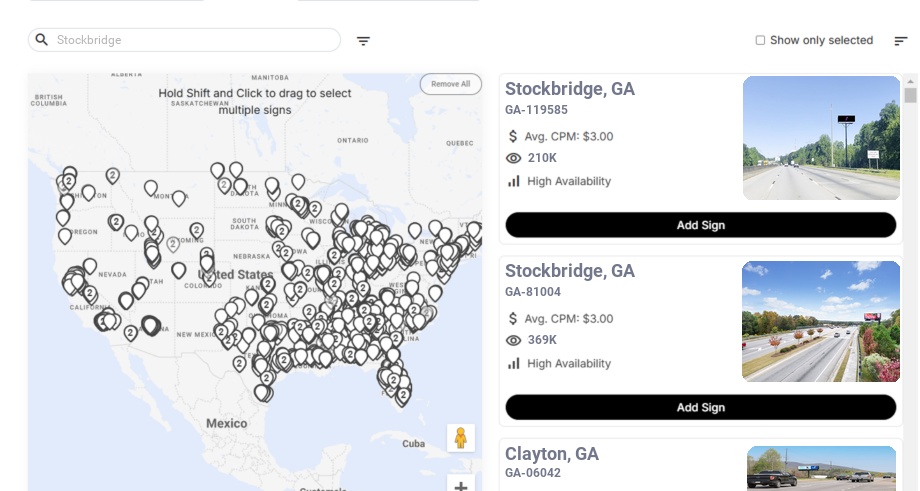The width and height of the screenshot is (920, 491).
Task: Open the filter options icon
Action: click(x=364, y=41)
